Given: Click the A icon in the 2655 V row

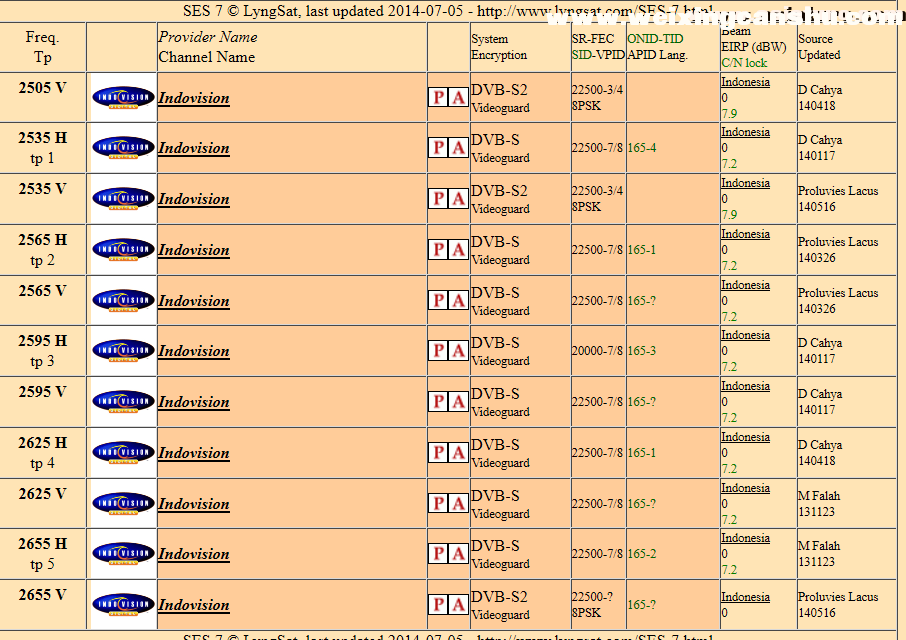Looking at the screenshot, I should [458, 604].
